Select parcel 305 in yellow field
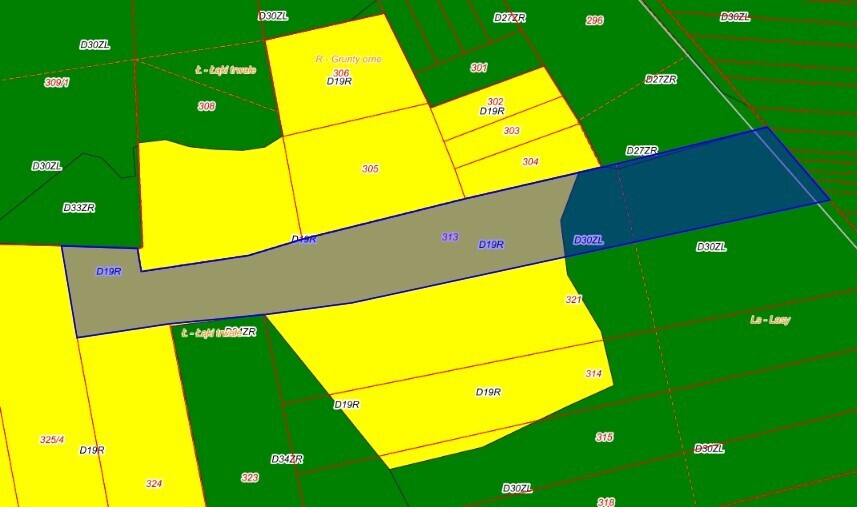Image resolution: width=857 pixels, height=507 pixels. (370, 169)
